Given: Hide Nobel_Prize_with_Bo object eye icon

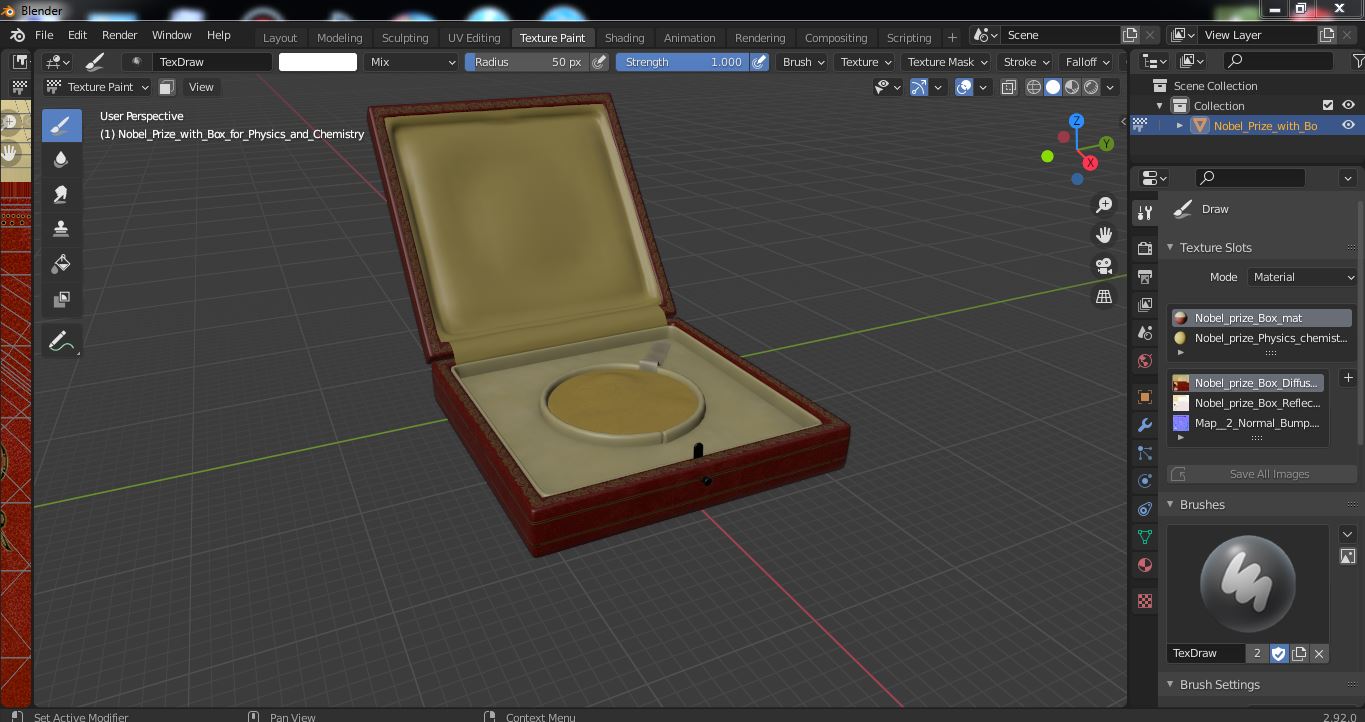Looking at the screenshot, I should point(1348,125).
